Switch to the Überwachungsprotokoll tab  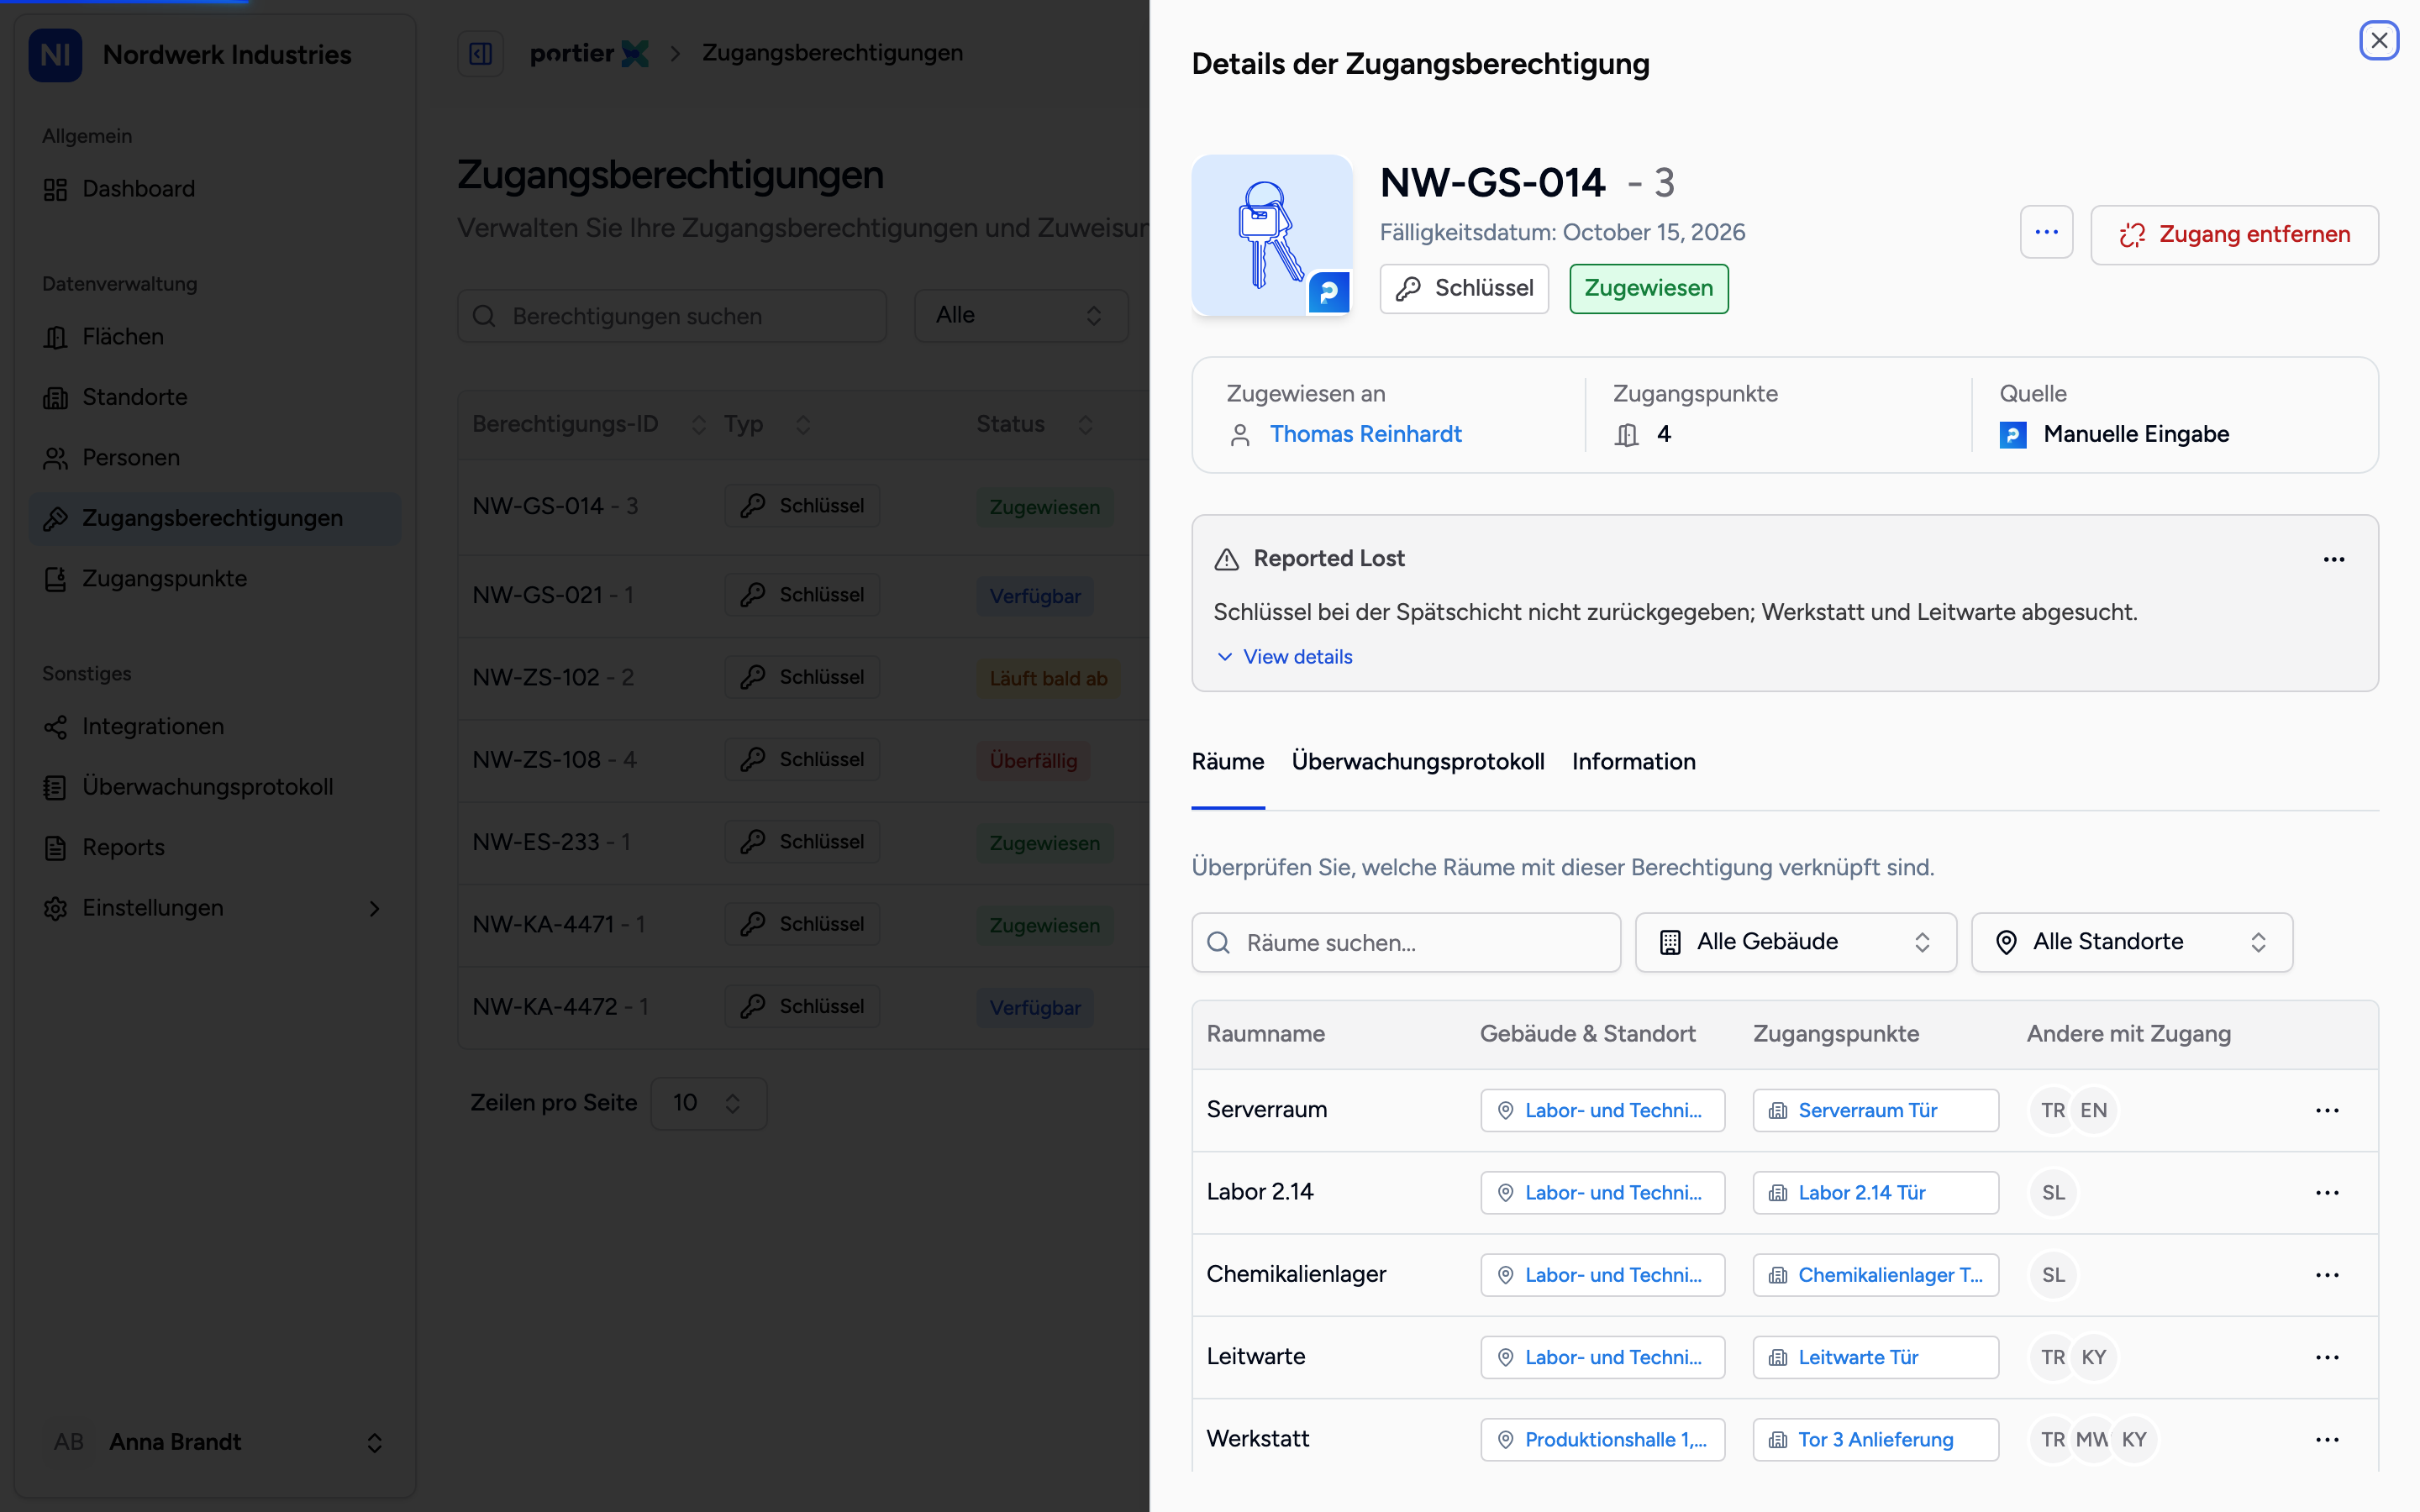(1418, 762)
